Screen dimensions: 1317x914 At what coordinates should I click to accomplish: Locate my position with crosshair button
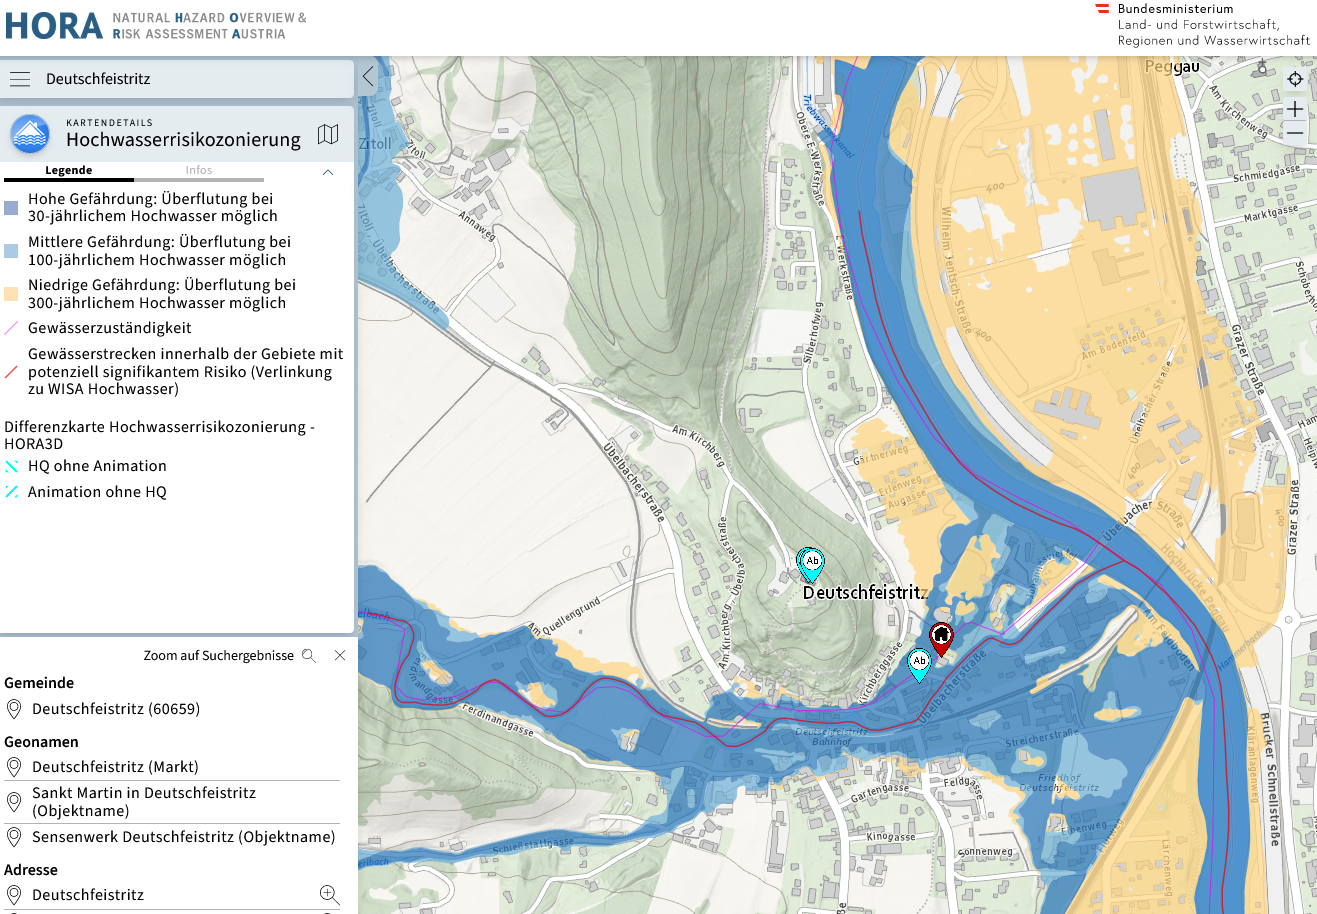pyautogui.click(x=1295, y=79)
